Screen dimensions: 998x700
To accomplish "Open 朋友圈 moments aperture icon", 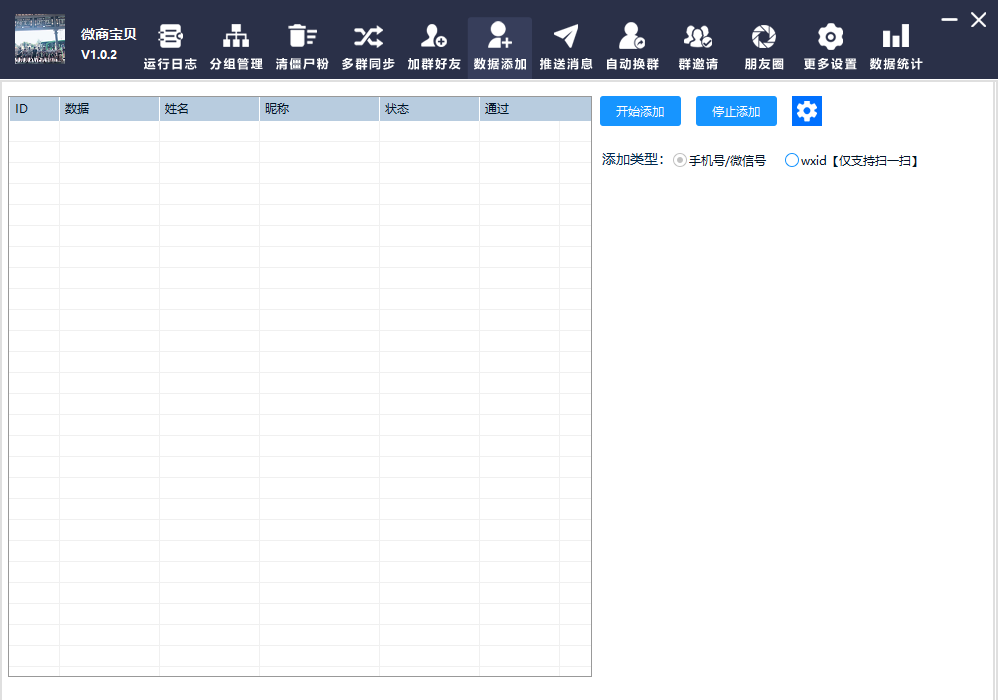I will [x=764, y=38].
